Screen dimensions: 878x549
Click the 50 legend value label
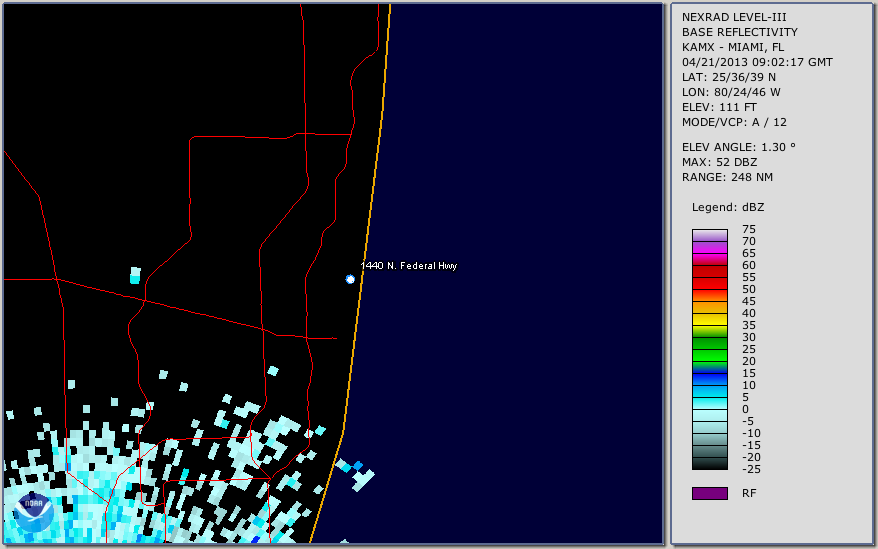tap(749, 289)
